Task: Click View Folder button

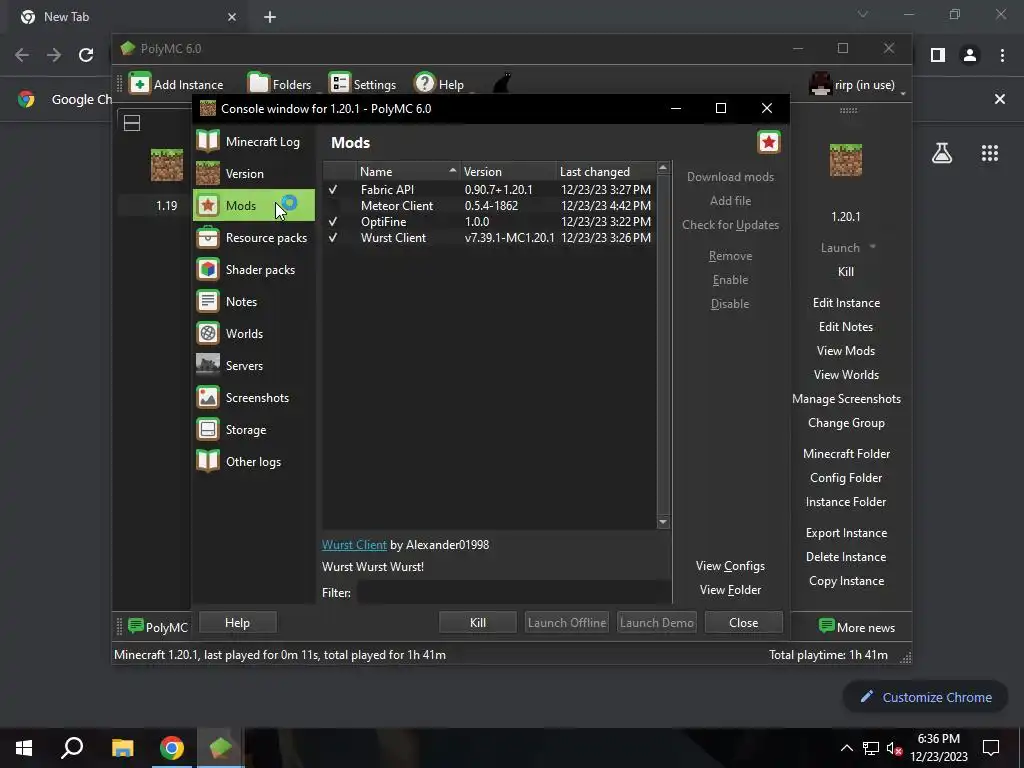Action: tap(730, 590)
